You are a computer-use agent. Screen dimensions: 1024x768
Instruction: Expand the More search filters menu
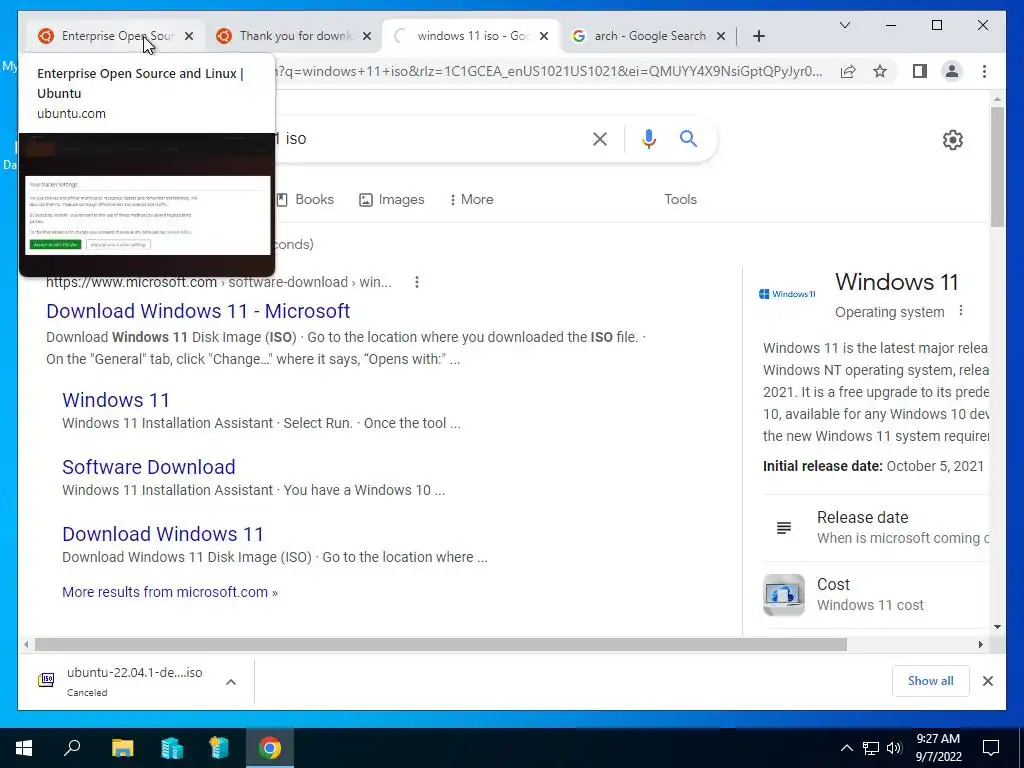pyautogui.click(x=472, y=200)
